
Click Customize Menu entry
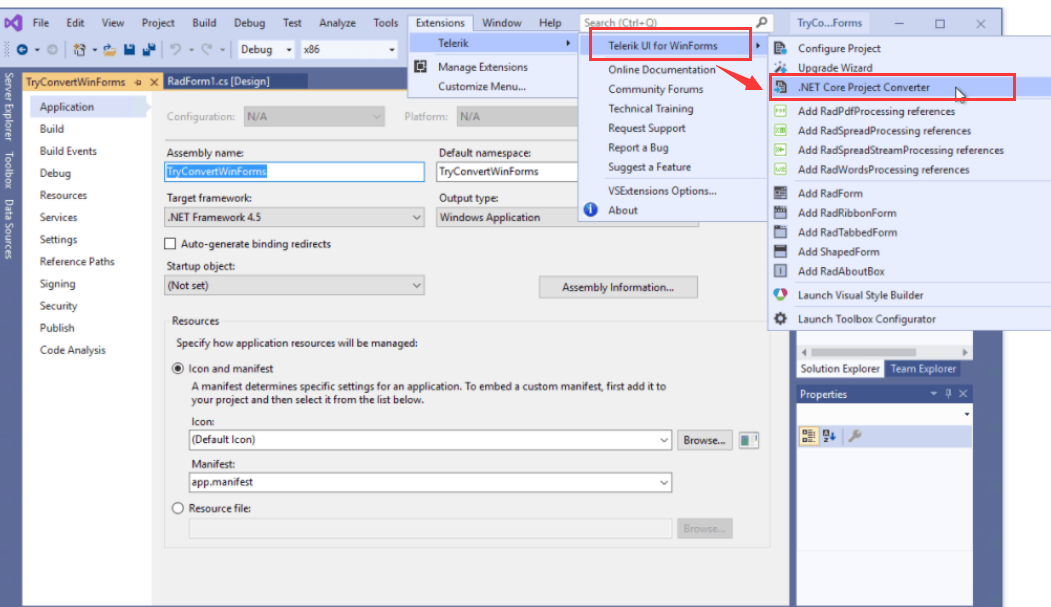point(482,86)
